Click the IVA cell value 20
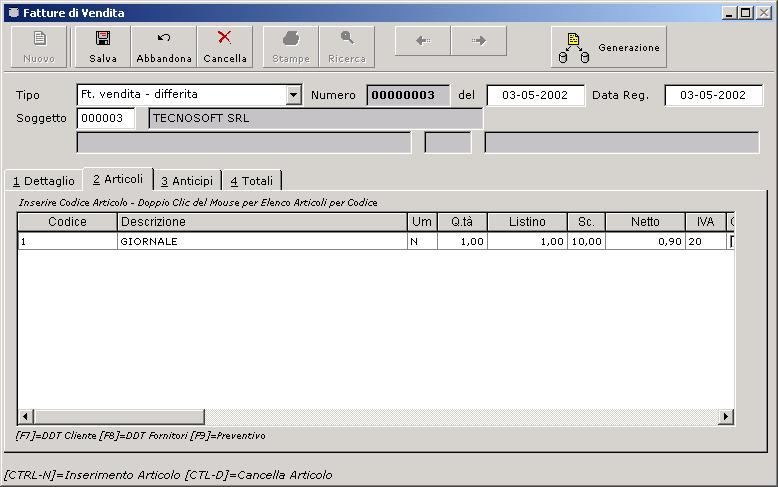The width and height of the screenshot is (778, 487). point(706,242)
